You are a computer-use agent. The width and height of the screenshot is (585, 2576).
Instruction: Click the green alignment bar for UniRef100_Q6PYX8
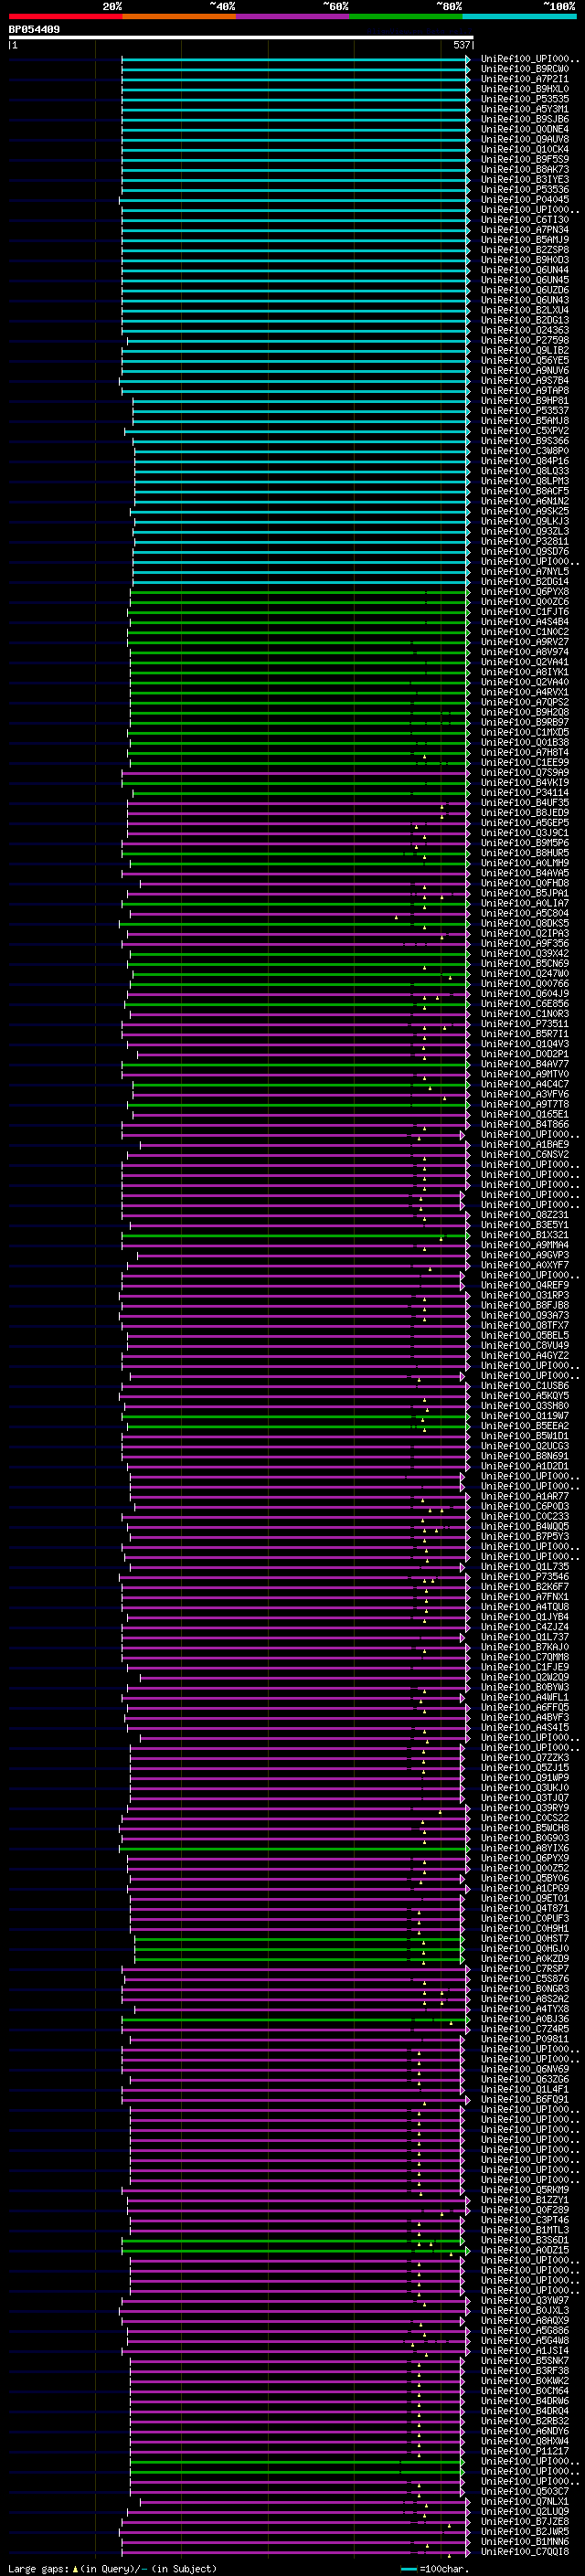click(299, 592)
